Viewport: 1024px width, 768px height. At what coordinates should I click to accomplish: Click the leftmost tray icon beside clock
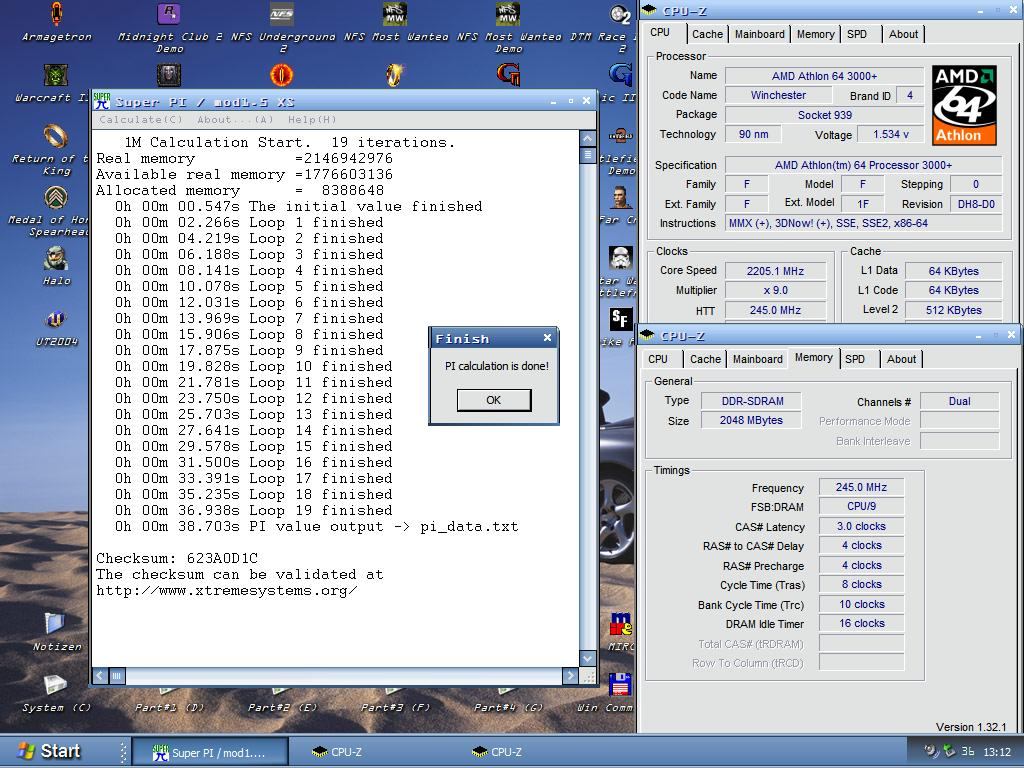coord(931,752)
